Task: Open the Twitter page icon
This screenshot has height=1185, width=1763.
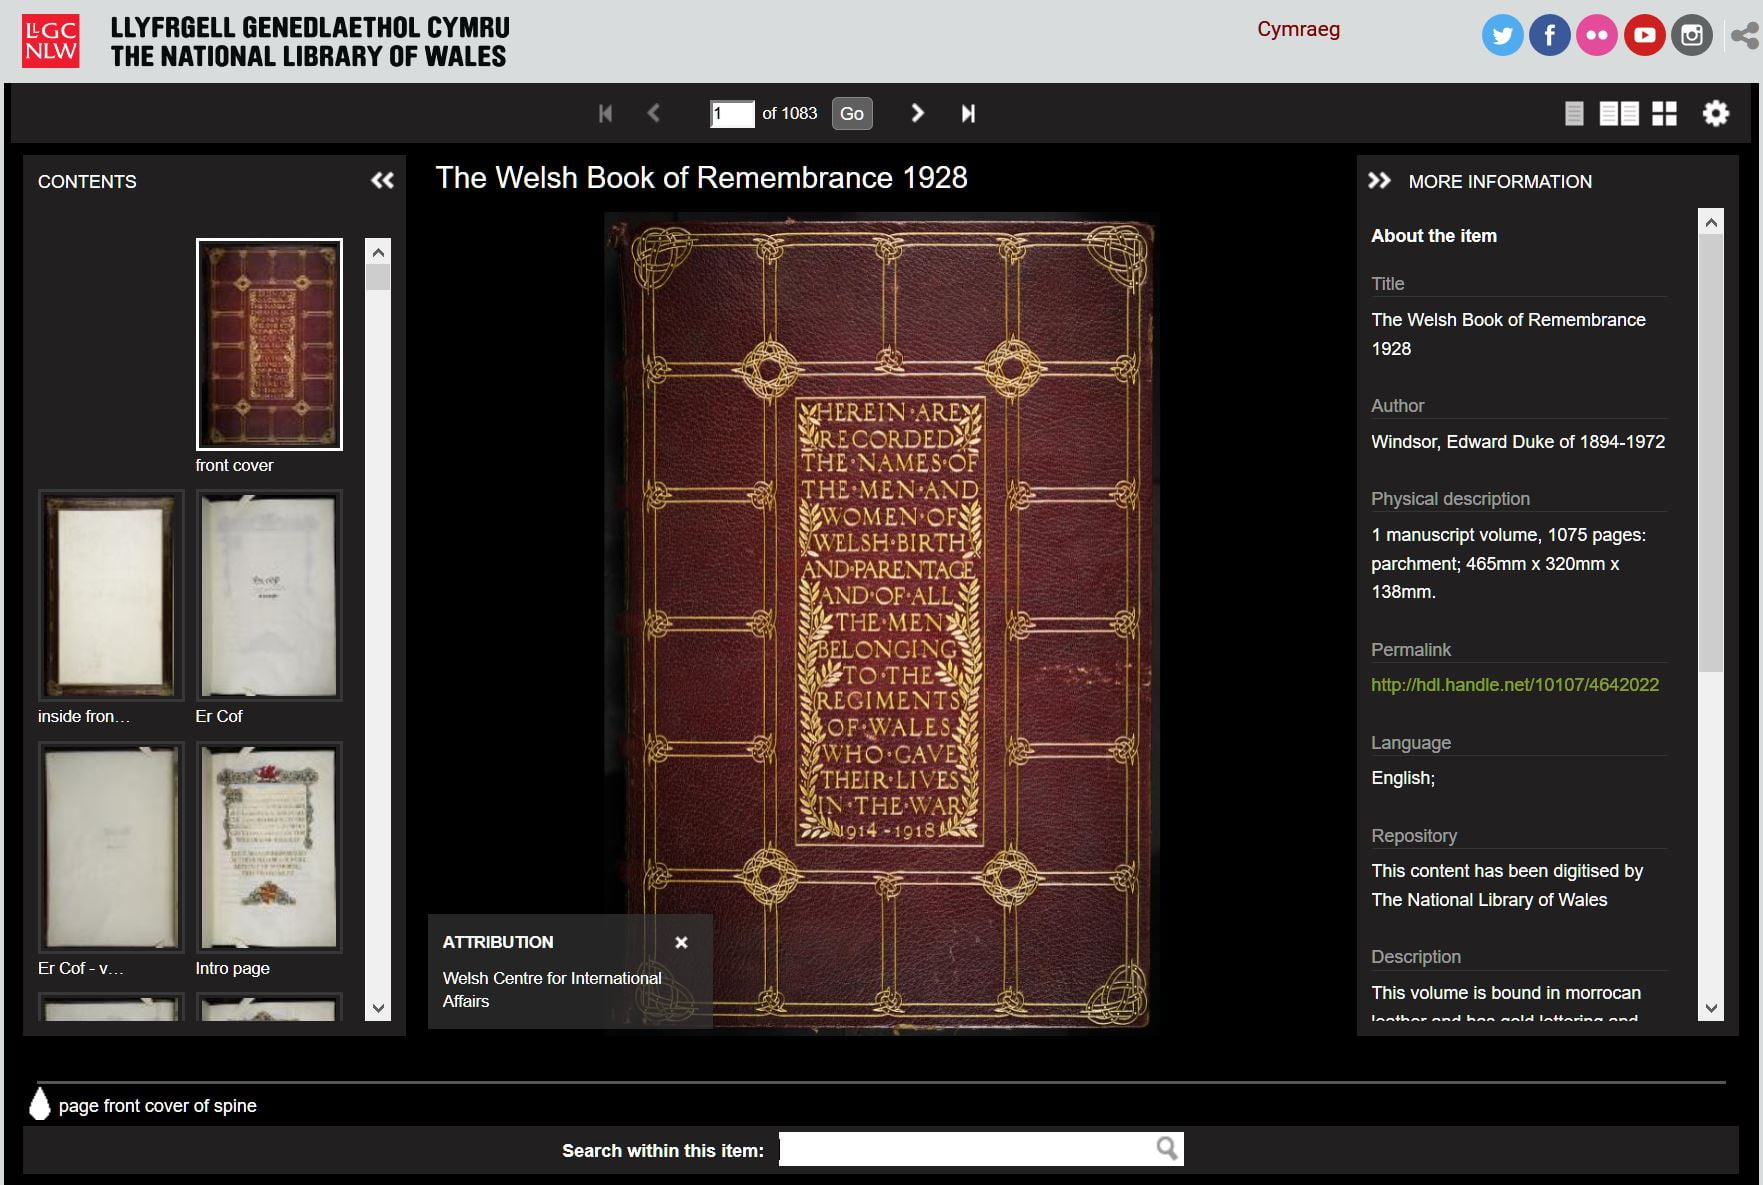Action: pyautogui.click(x=1502, y=36)
